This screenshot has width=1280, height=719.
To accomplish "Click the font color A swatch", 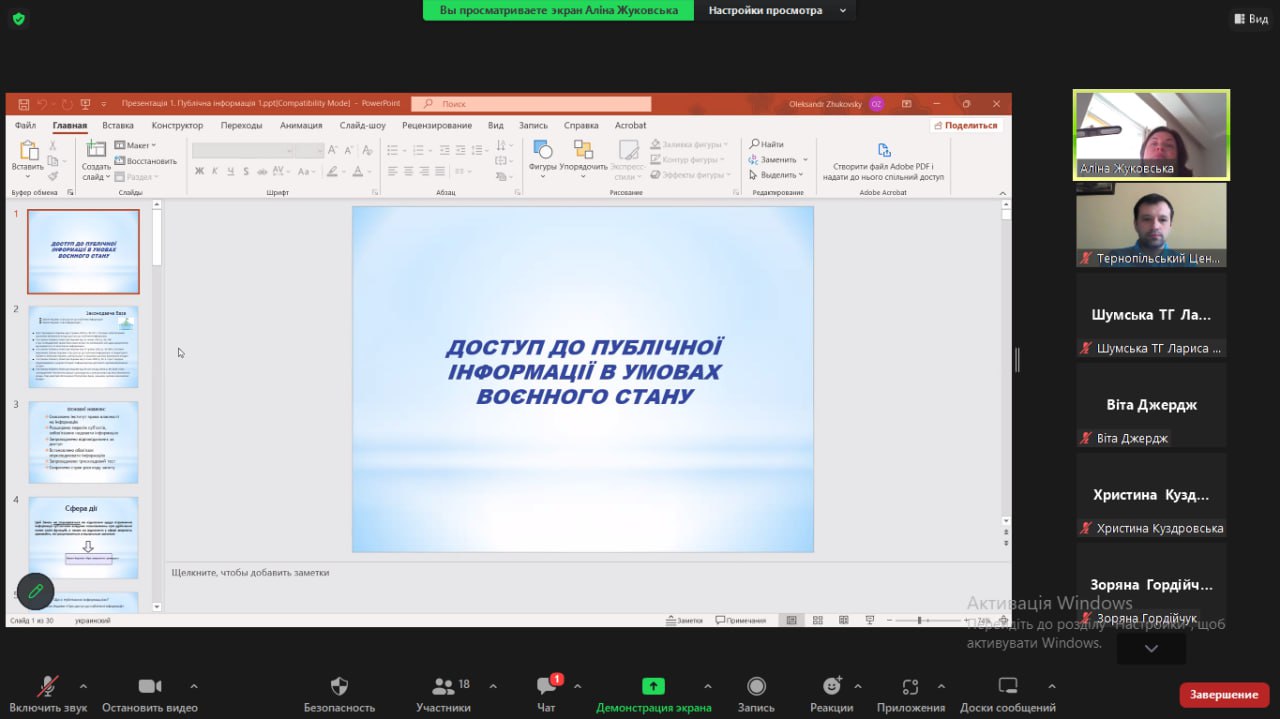I will coord(358,172).
